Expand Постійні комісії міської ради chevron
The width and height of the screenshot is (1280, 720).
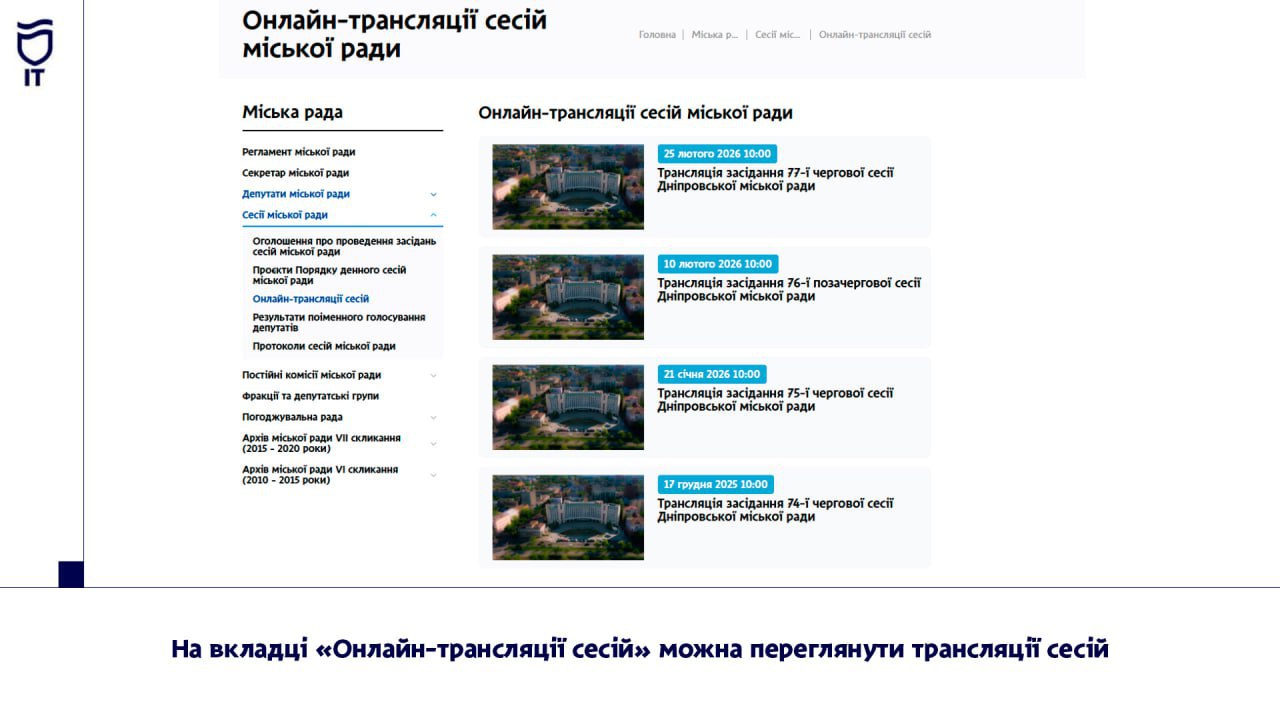[433, 375]
